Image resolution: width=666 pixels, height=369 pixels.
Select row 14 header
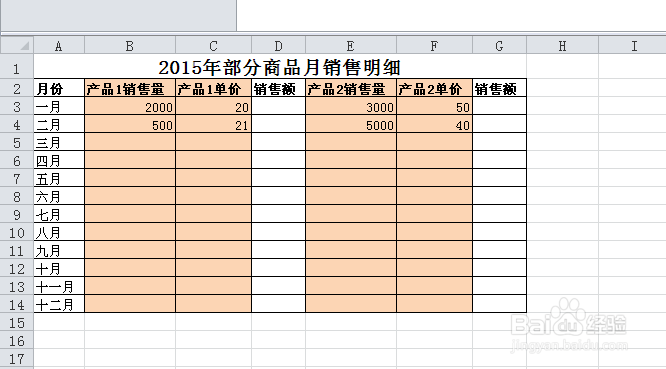pos(17,304)
